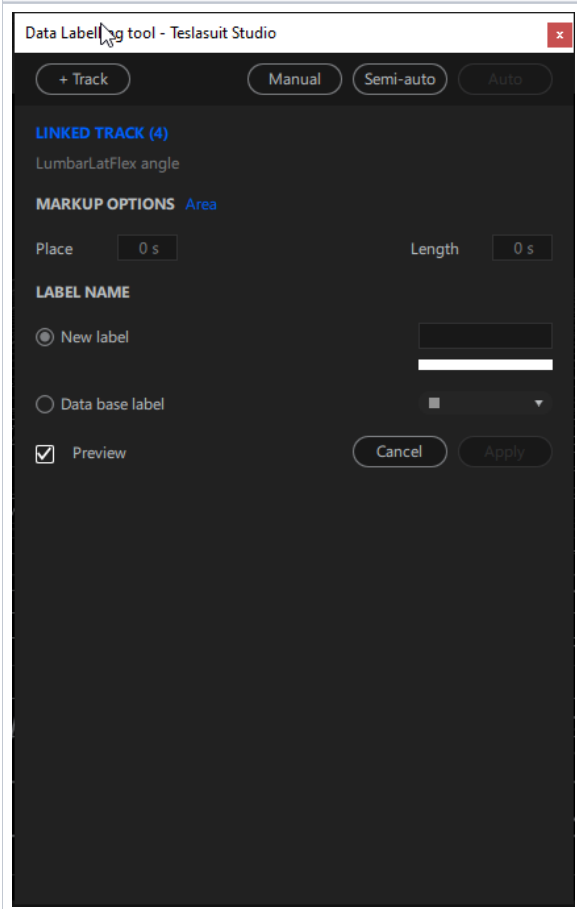Open the LINKED TRACK (4) heading
This screenshot has height=909, width=577.
click(102, 133)
